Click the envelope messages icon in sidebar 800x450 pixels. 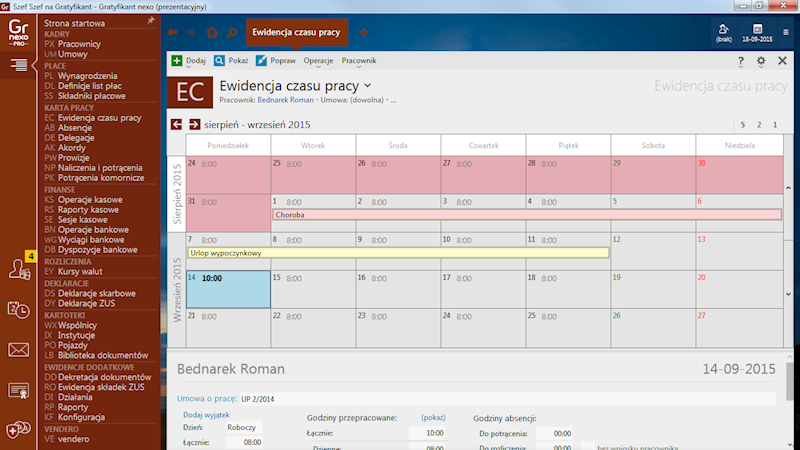[18, 350]
